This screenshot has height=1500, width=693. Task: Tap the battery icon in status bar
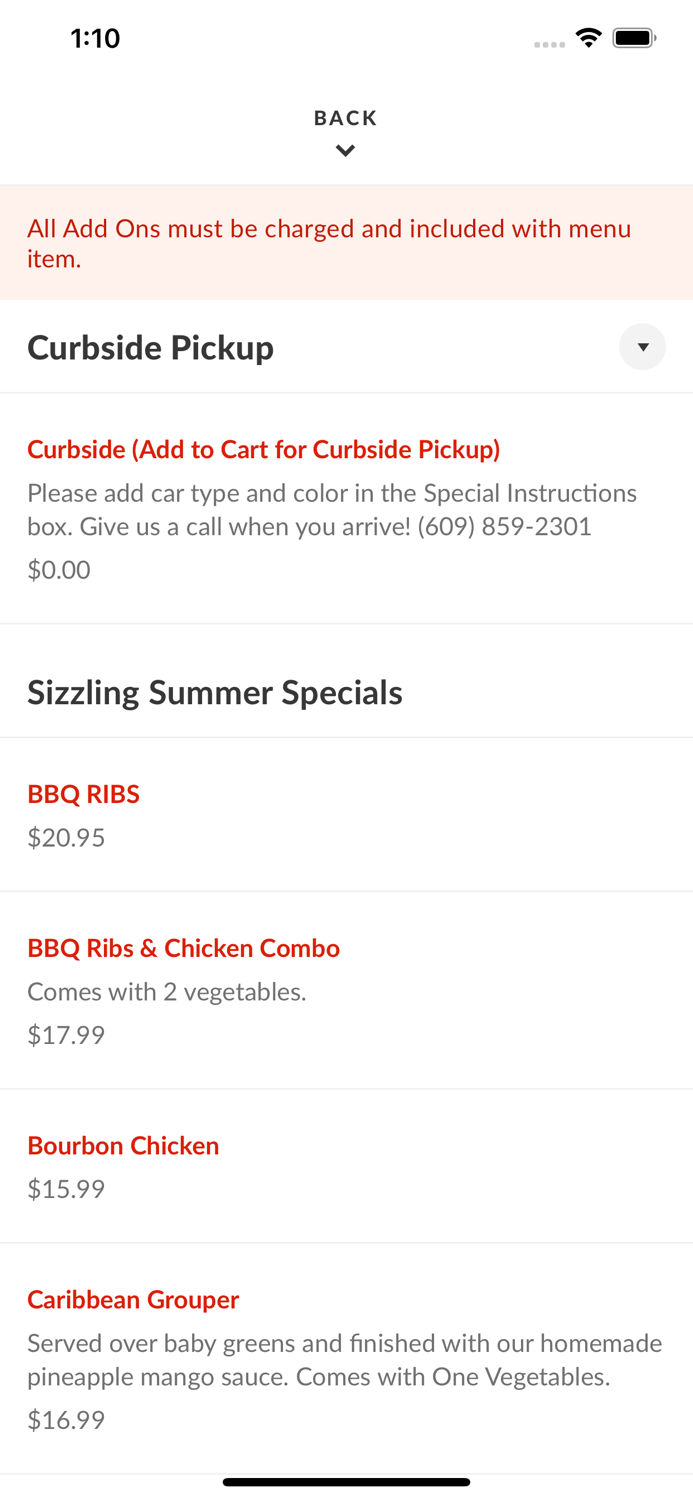[634, 38]
